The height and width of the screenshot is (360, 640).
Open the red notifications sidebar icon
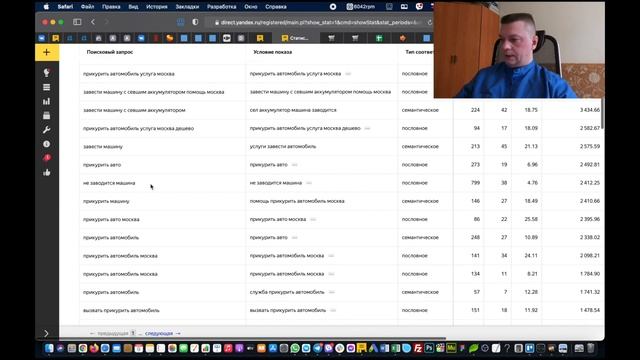click(47, 158)
